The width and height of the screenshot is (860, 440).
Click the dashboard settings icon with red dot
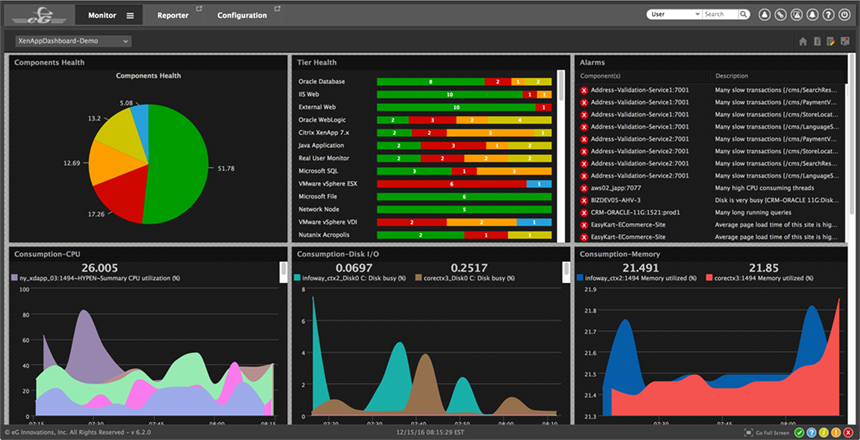pyautogui.click(x=845, y=42)
